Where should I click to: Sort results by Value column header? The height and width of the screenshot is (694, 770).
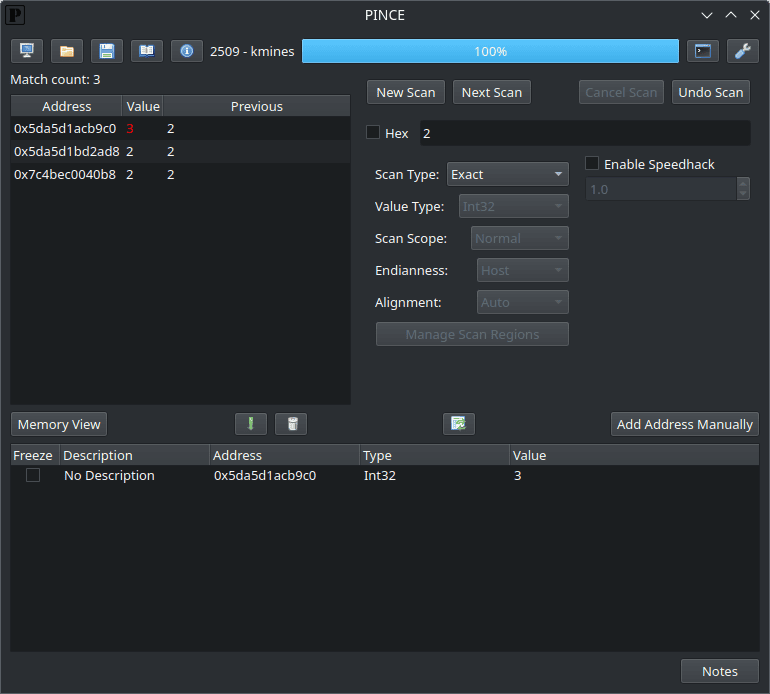142,106
